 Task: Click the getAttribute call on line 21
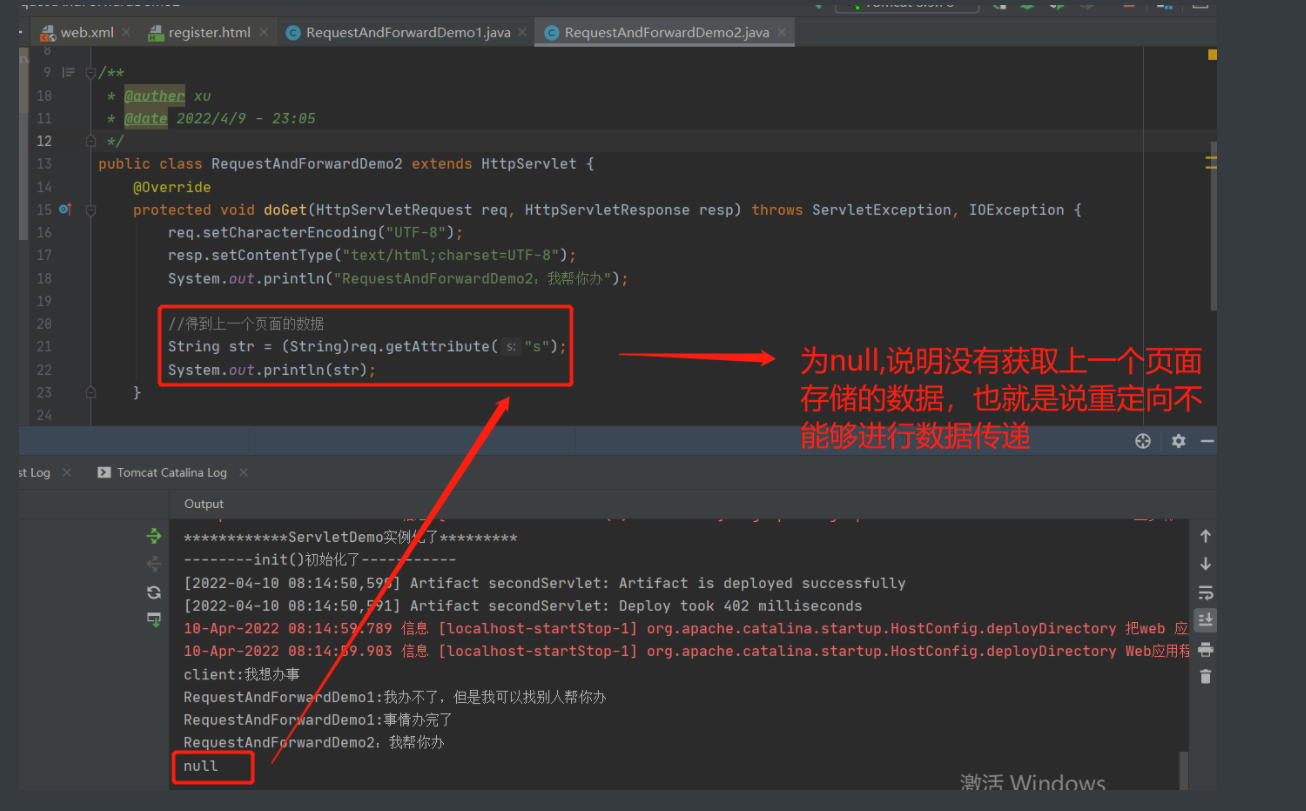(437, 347)
